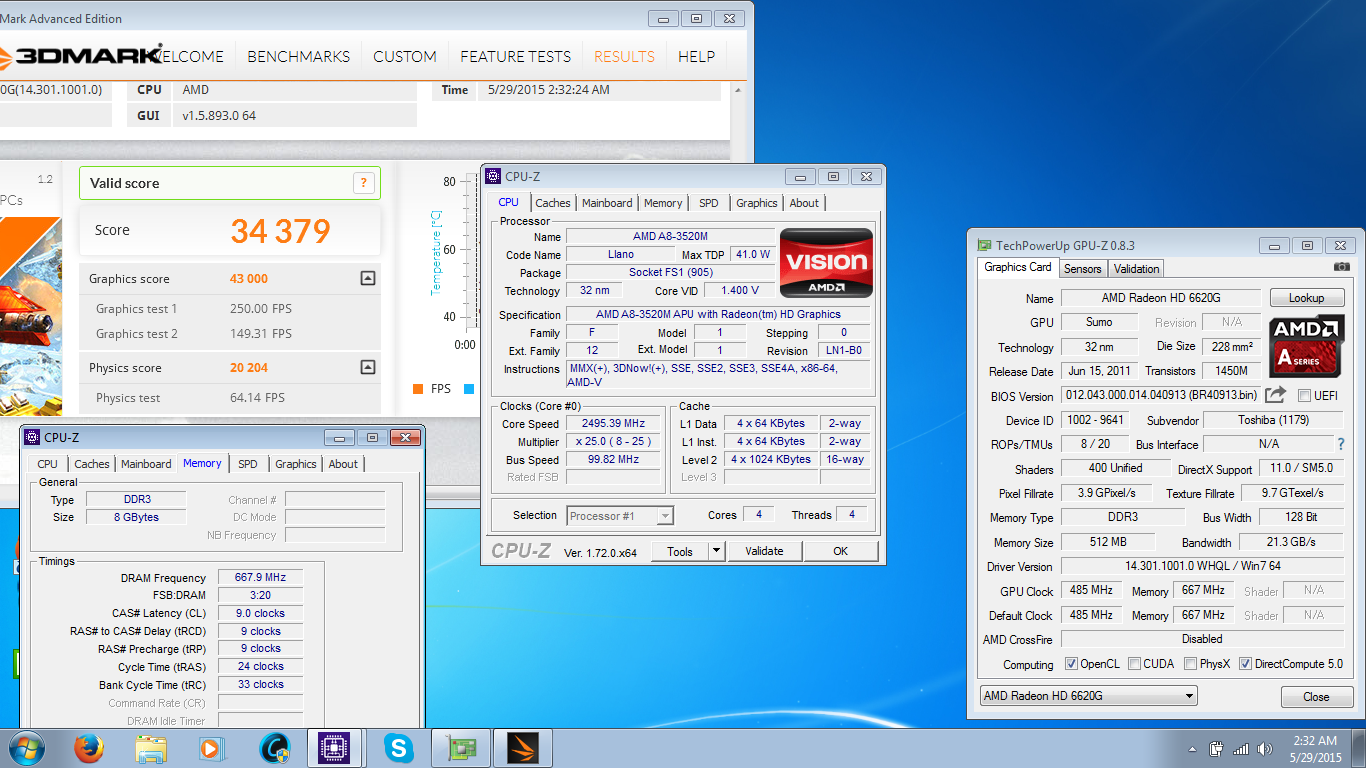This screenshot has width=1366, height=768.
Task: Open the Validation tab in GPU-Z
Action: (1137, 268)
